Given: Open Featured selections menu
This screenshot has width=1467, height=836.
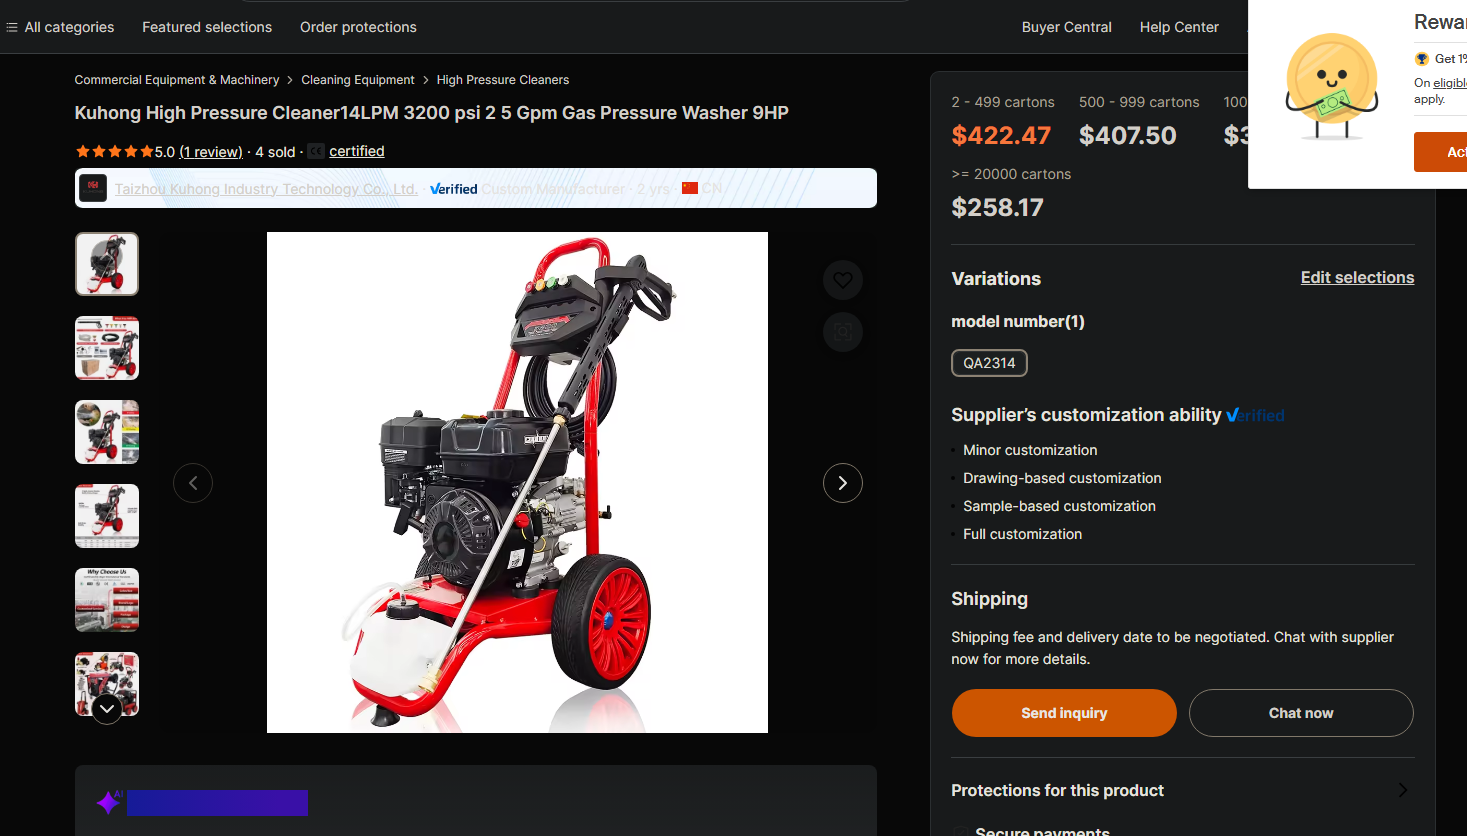Looking at the screenshot, I should pos(207,27).
